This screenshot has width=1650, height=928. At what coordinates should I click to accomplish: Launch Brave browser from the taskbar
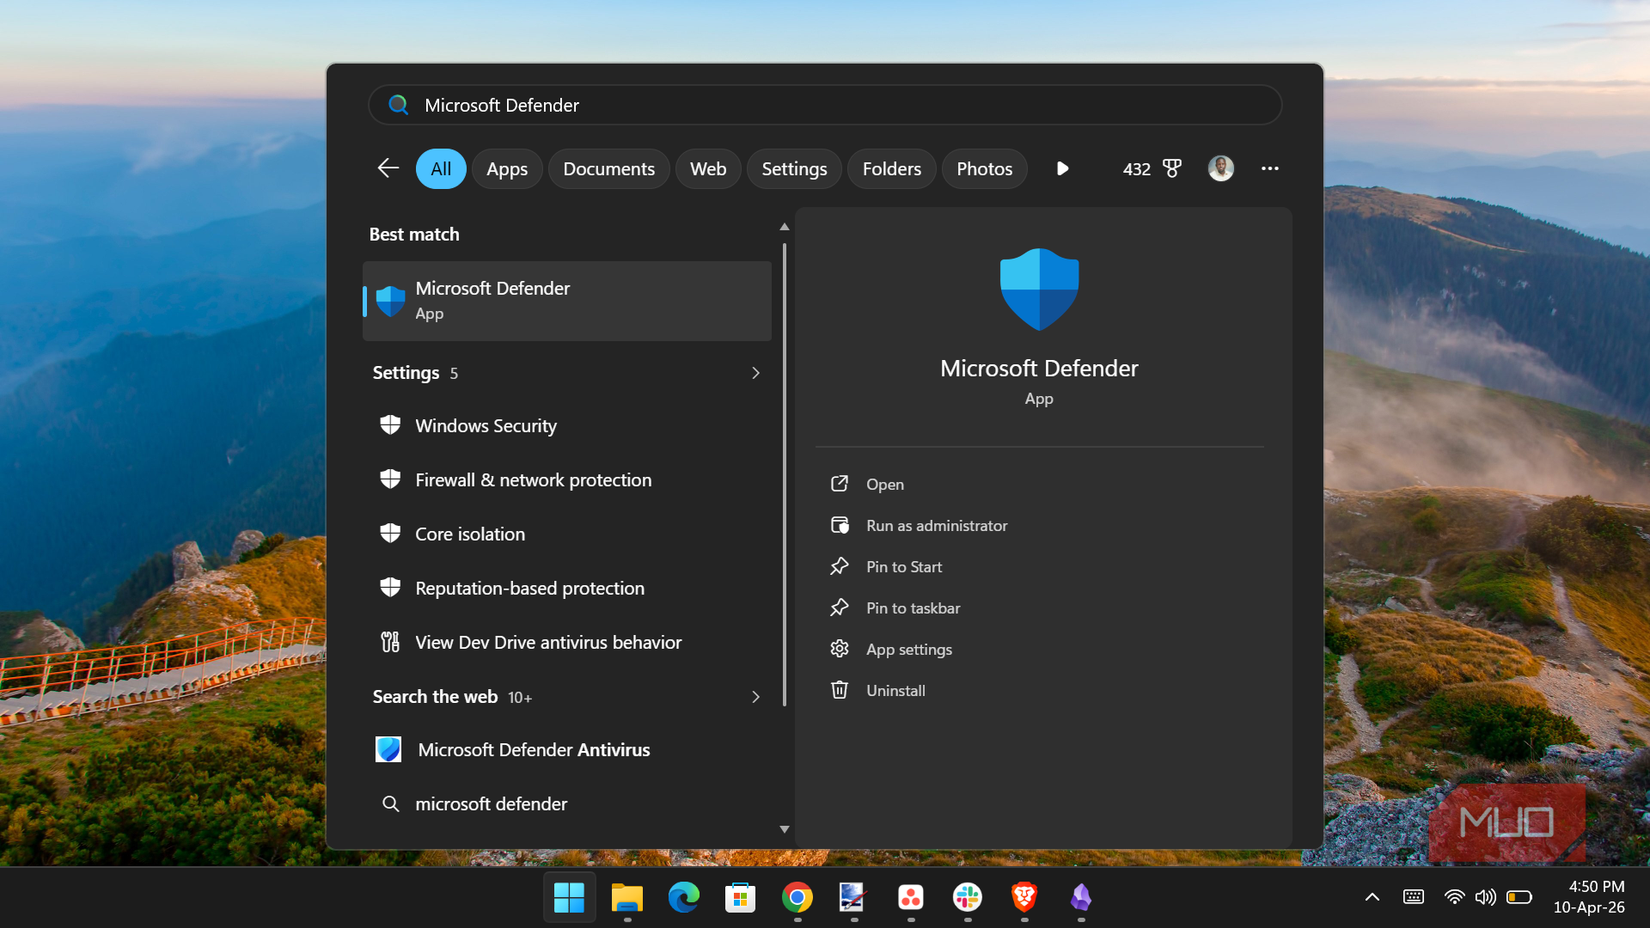1024,898
